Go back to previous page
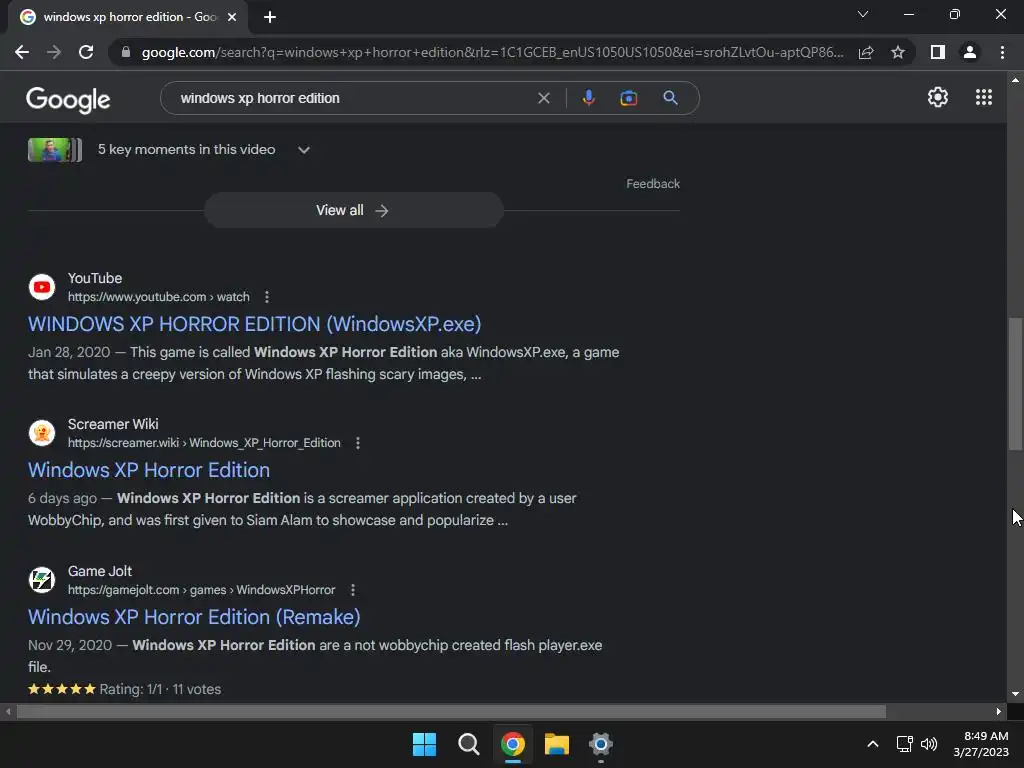The width and height of the screenshot is (1024, 768). (22, 52)
